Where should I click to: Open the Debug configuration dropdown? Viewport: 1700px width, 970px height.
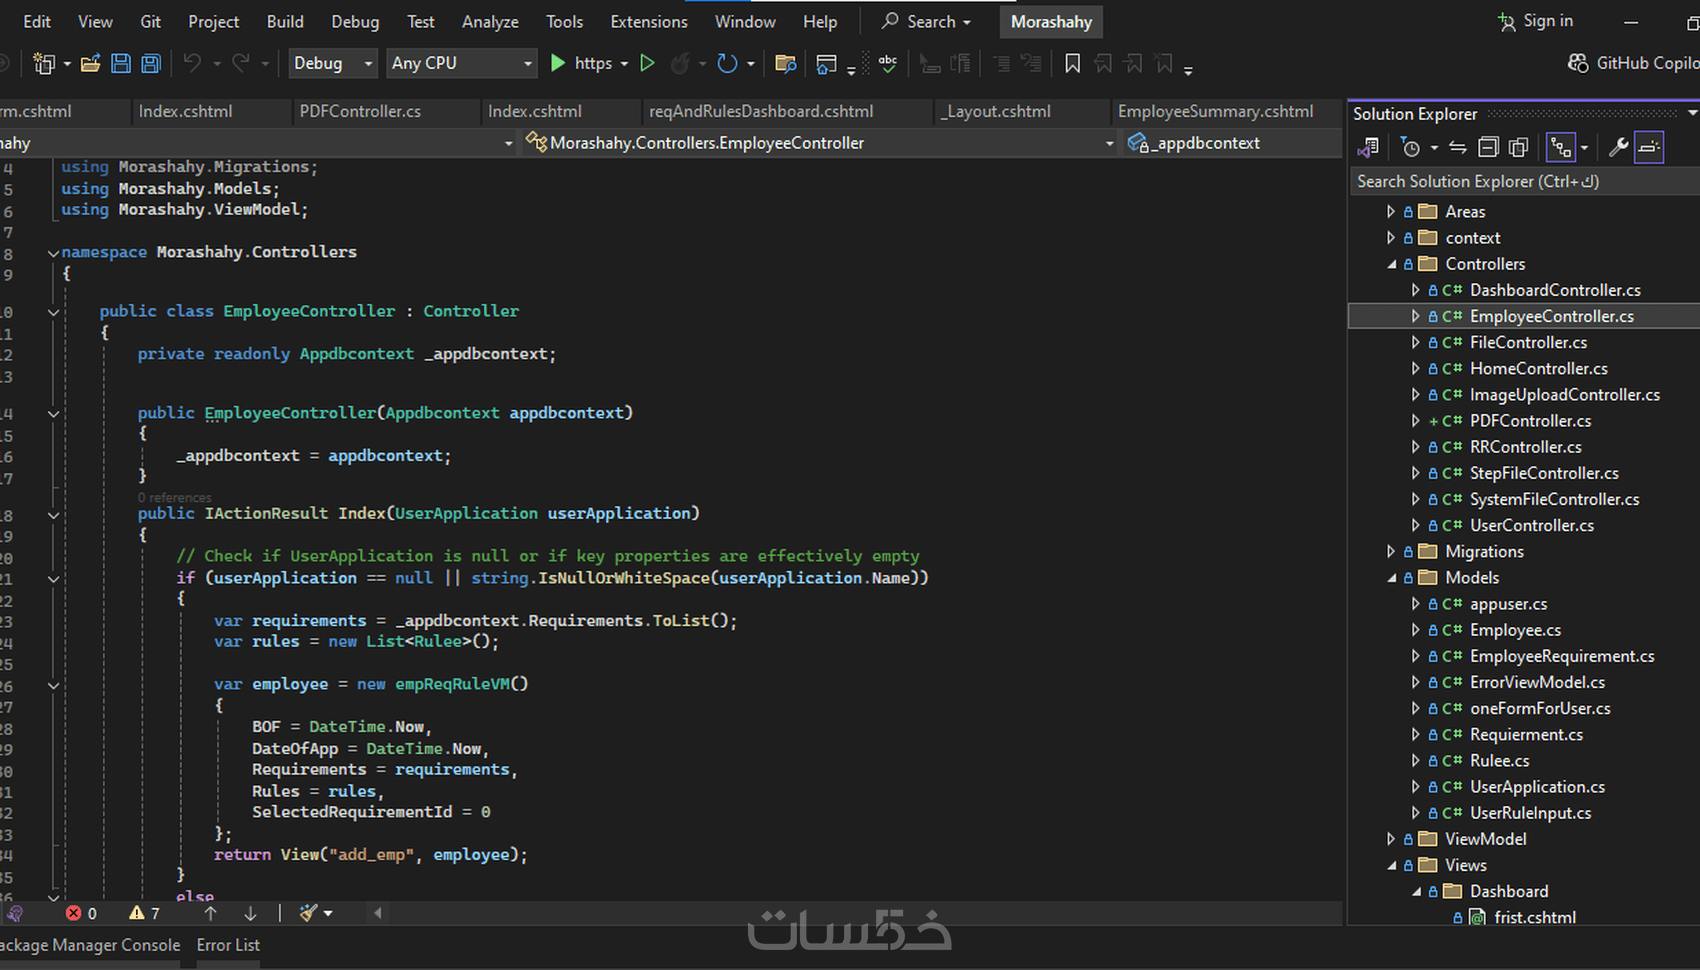pyautogui.click(x=333, y=63)
